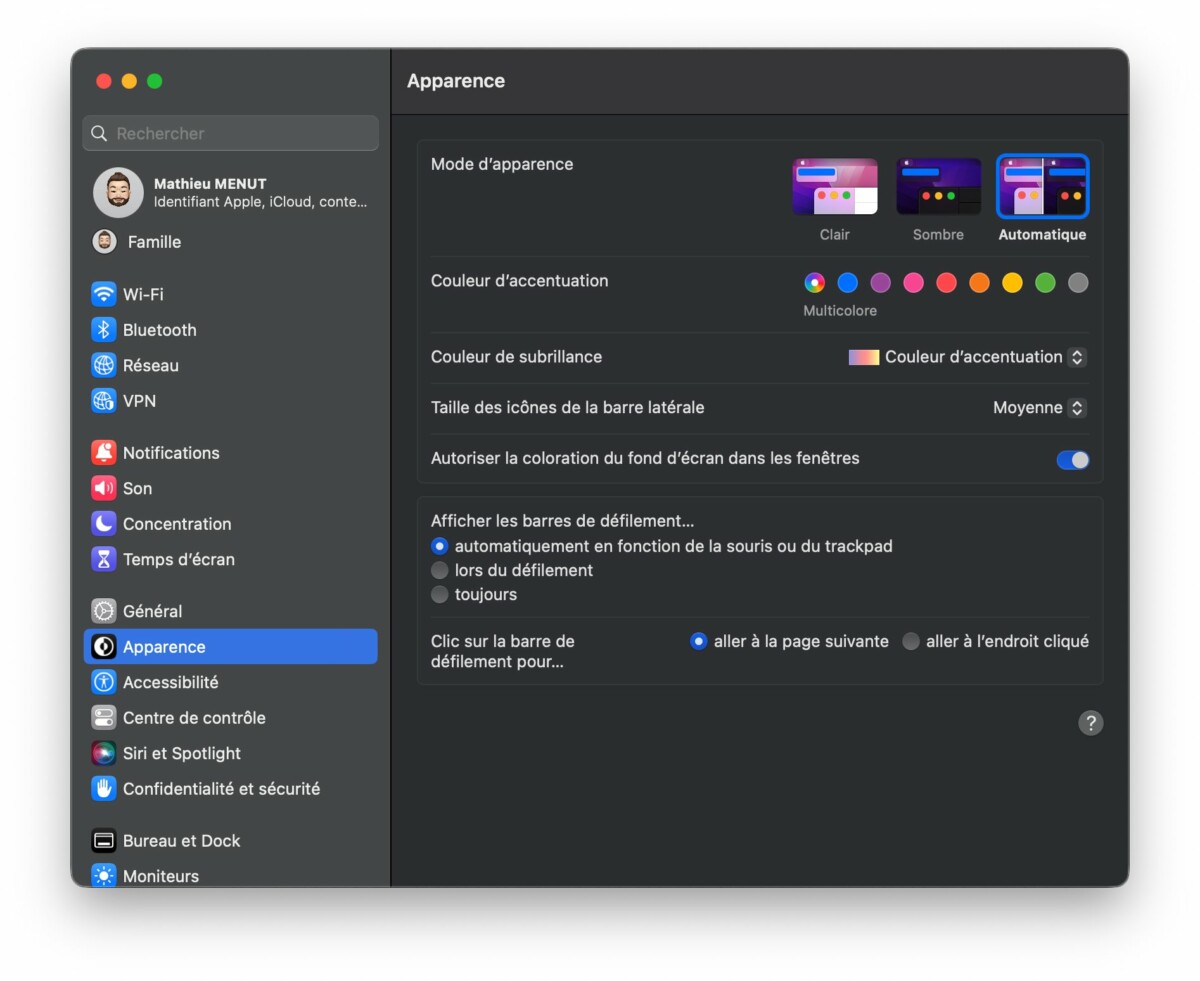Open the Couleur de subrillance dropdown
Screen dimensions: 1200x981
click(x=968, y=357)
